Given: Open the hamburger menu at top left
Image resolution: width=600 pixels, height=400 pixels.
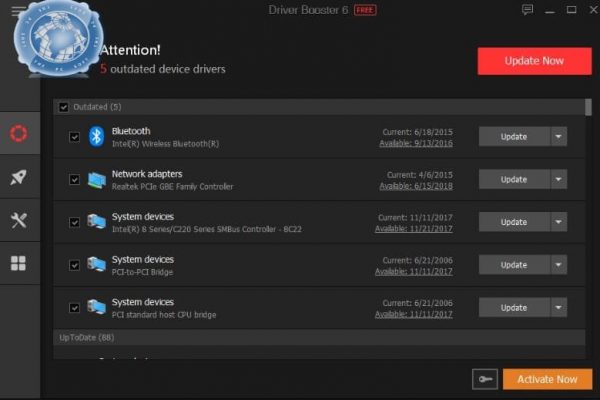Looking at the screenshot, I should tap(16, 11).
